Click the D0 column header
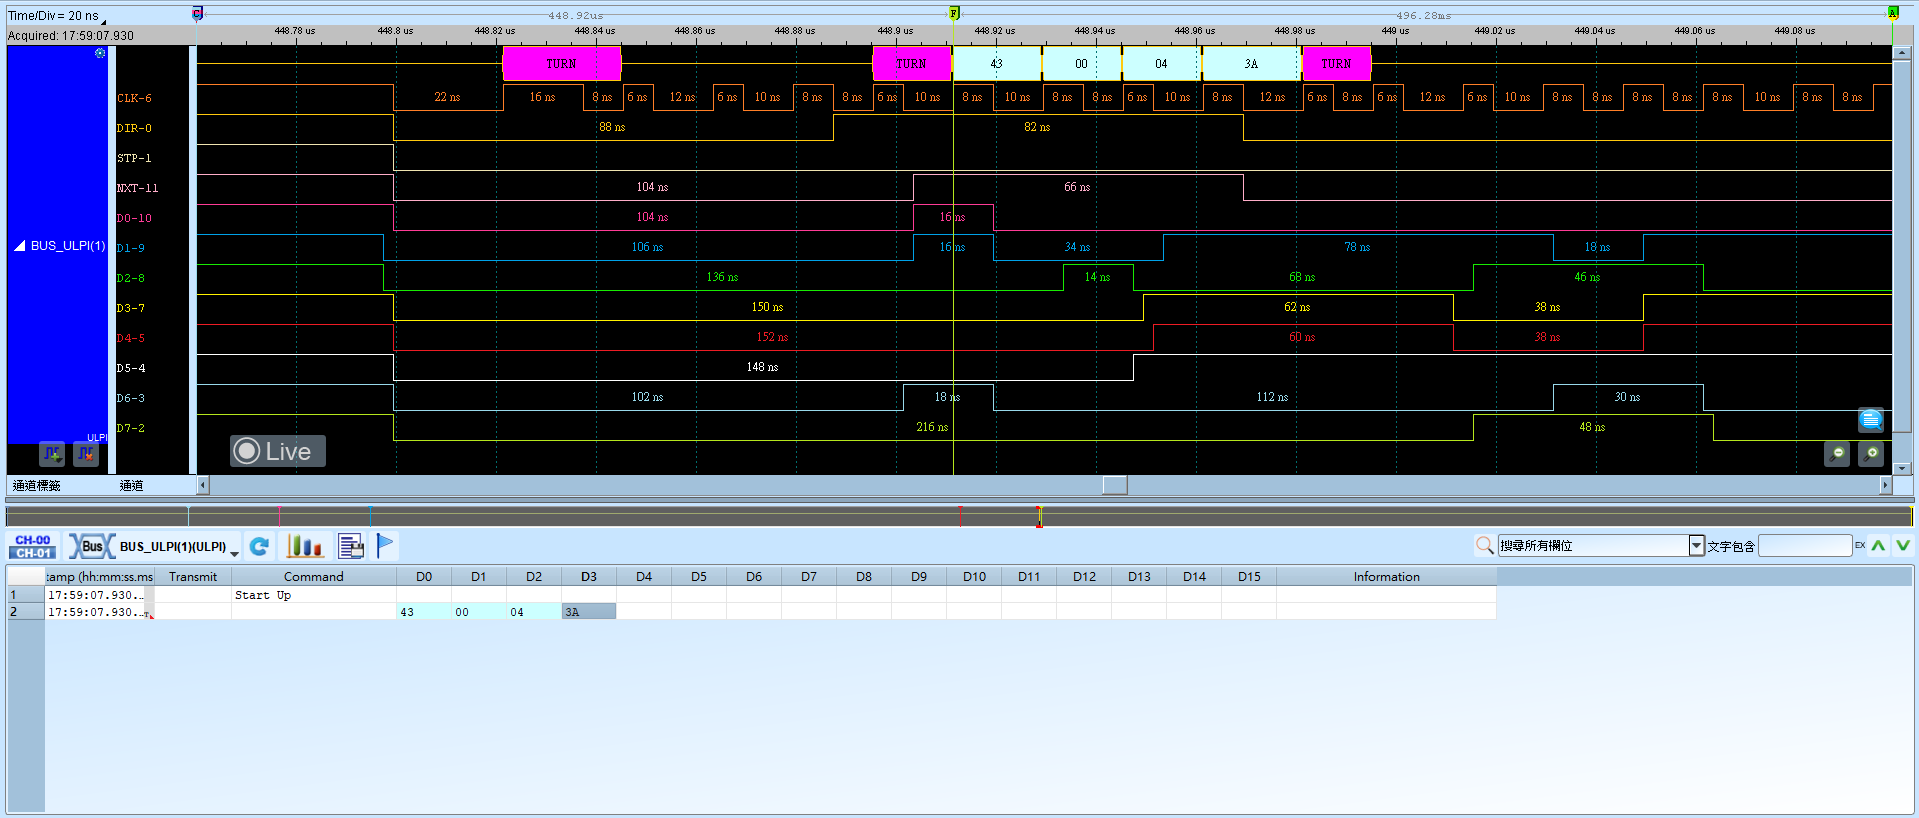1919x818 pixels. [424, 577]
